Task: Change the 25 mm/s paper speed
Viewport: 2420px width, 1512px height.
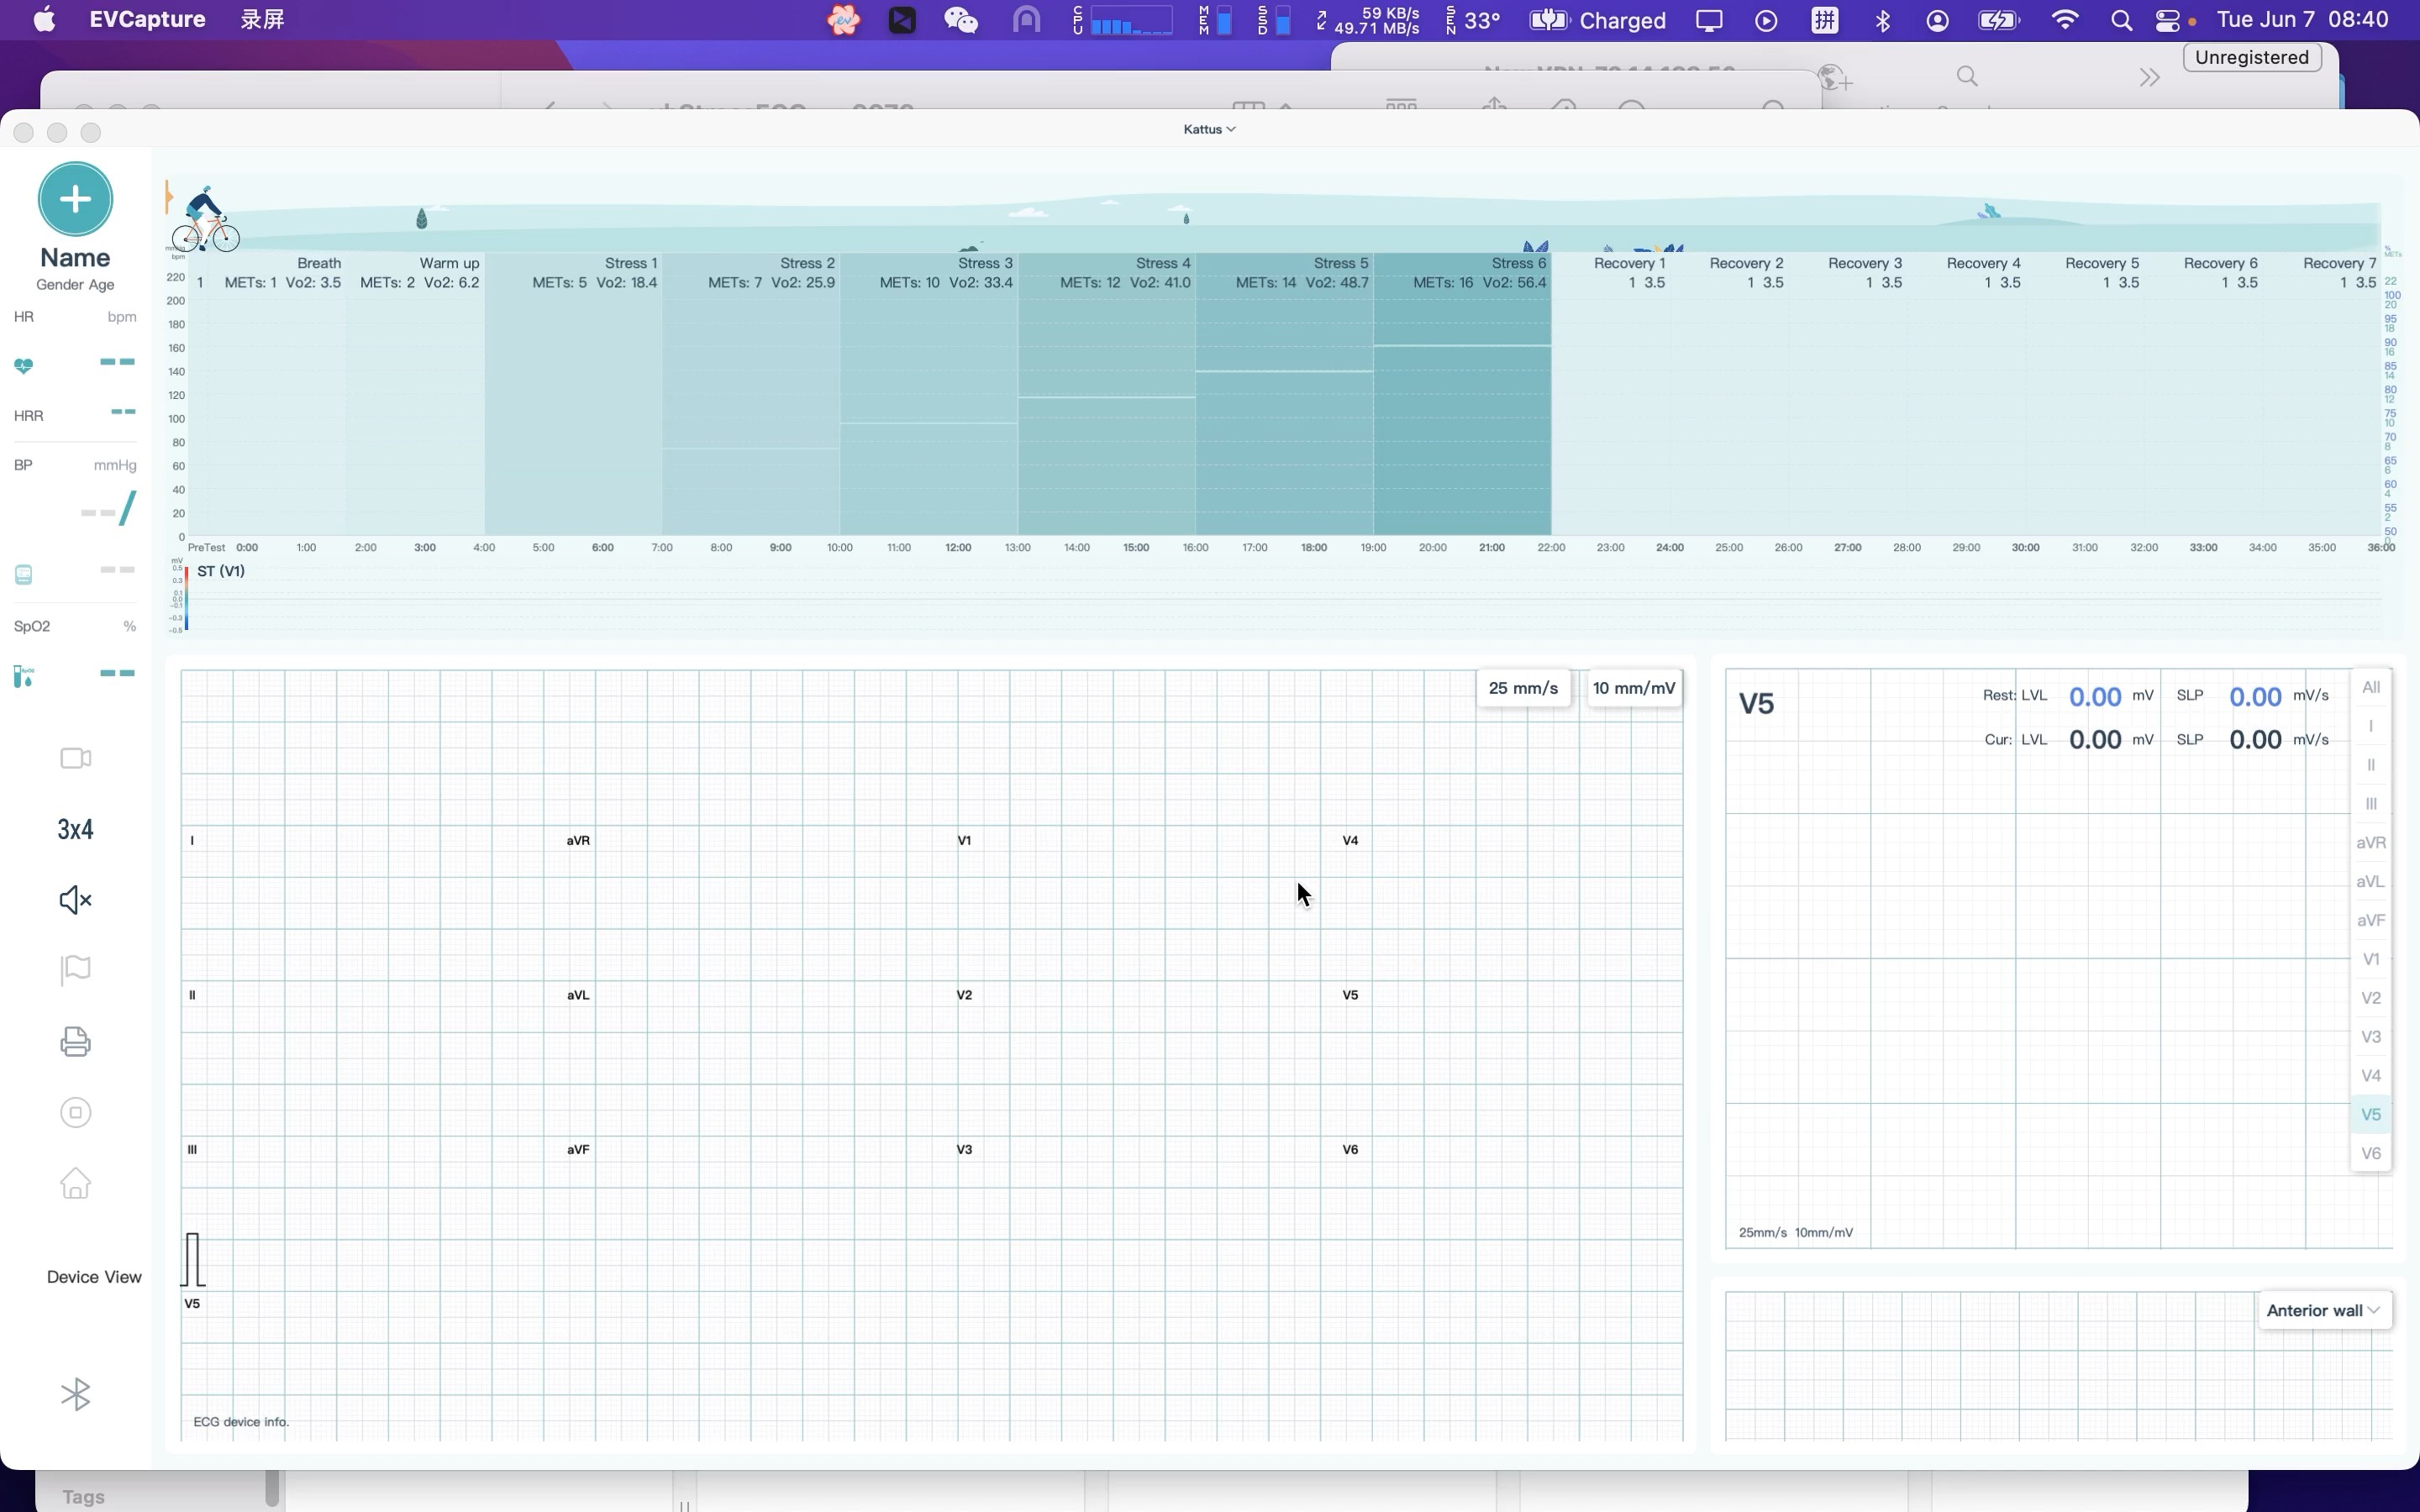Action: pos(1523,688)
